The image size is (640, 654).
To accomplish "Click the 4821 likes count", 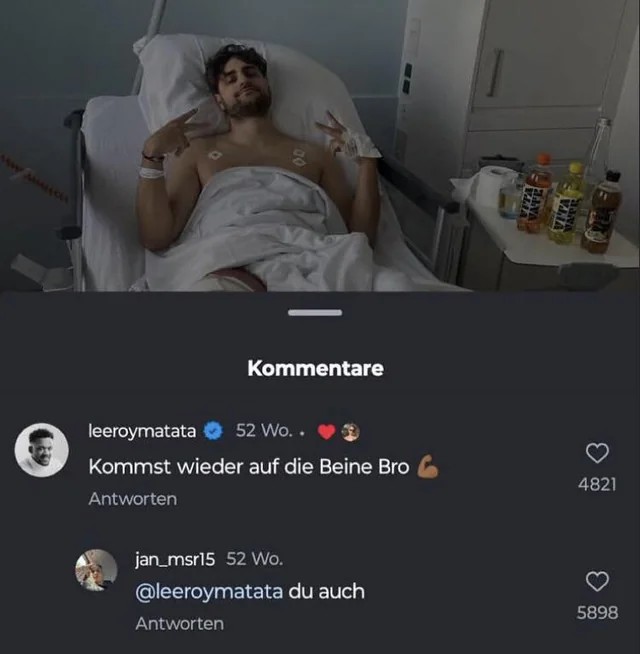I will pyautogui.click(x=597, y=484).
